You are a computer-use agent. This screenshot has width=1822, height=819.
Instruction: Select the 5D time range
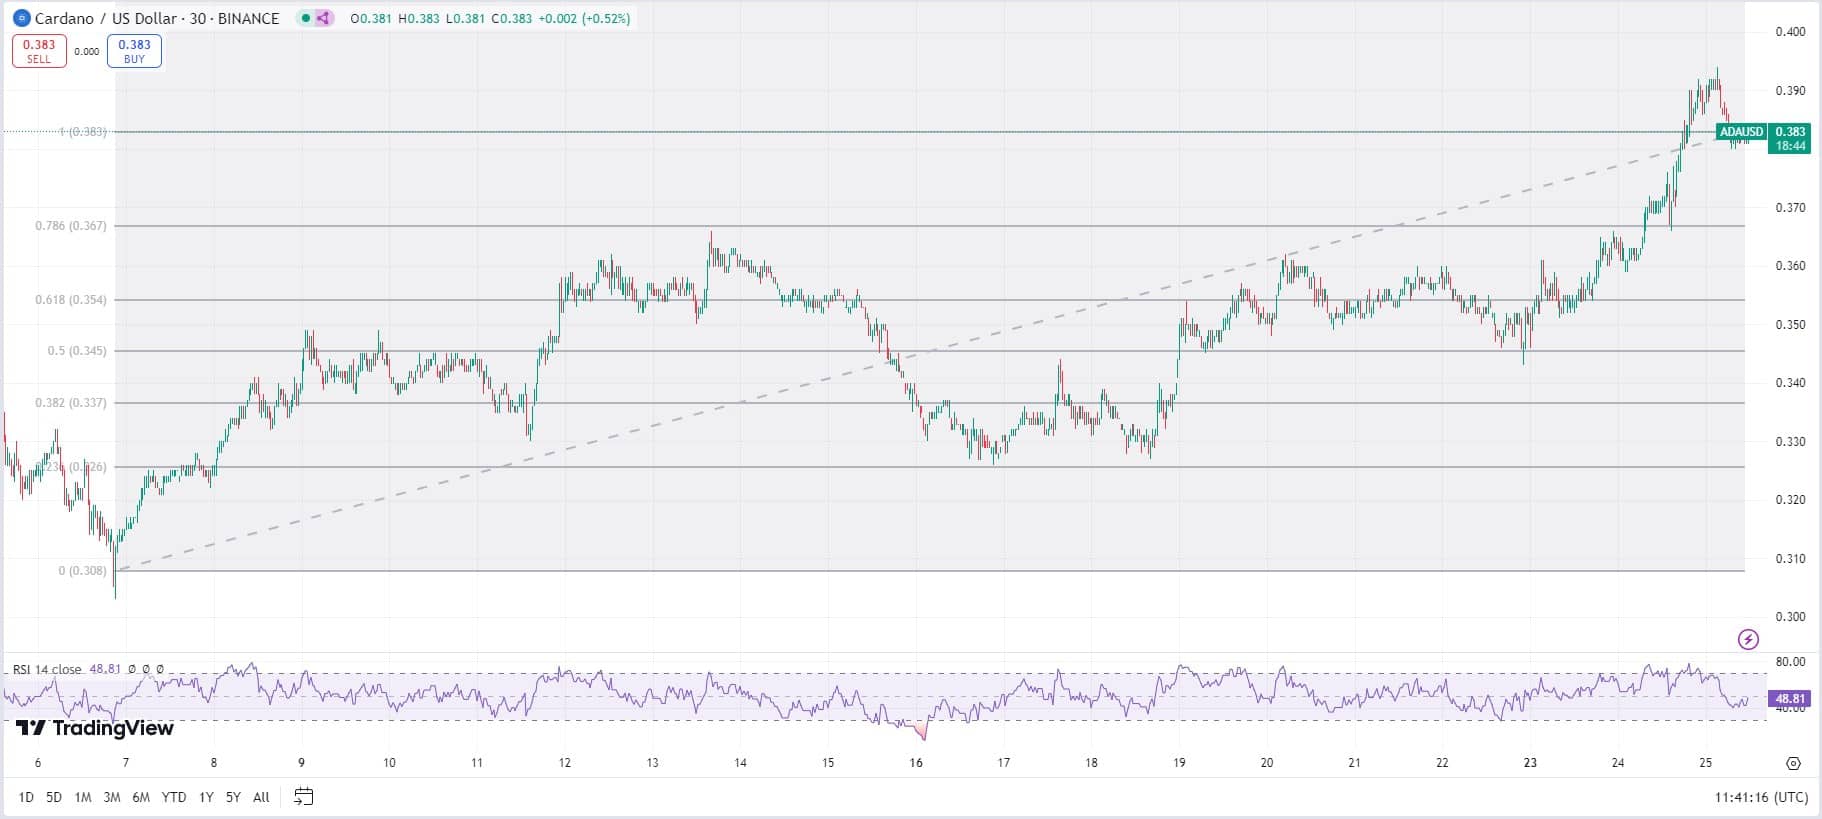pos(54,797)
